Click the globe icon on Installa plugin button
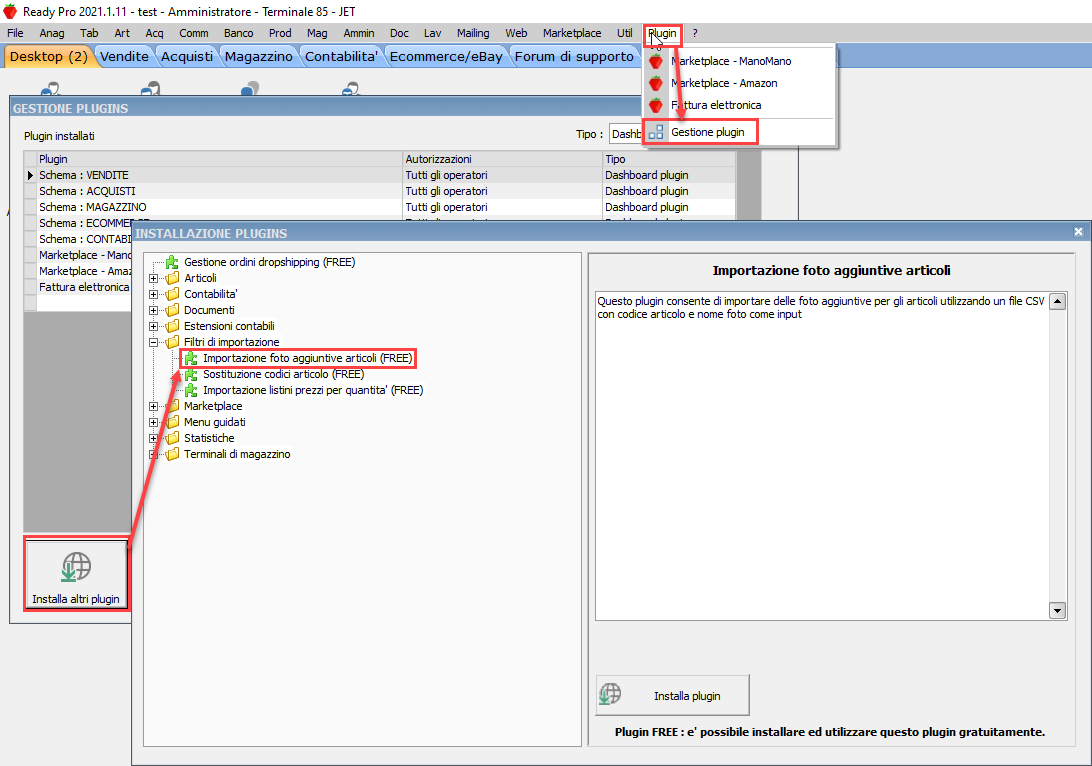This screenshot has height=766, width=1092. 610,694
